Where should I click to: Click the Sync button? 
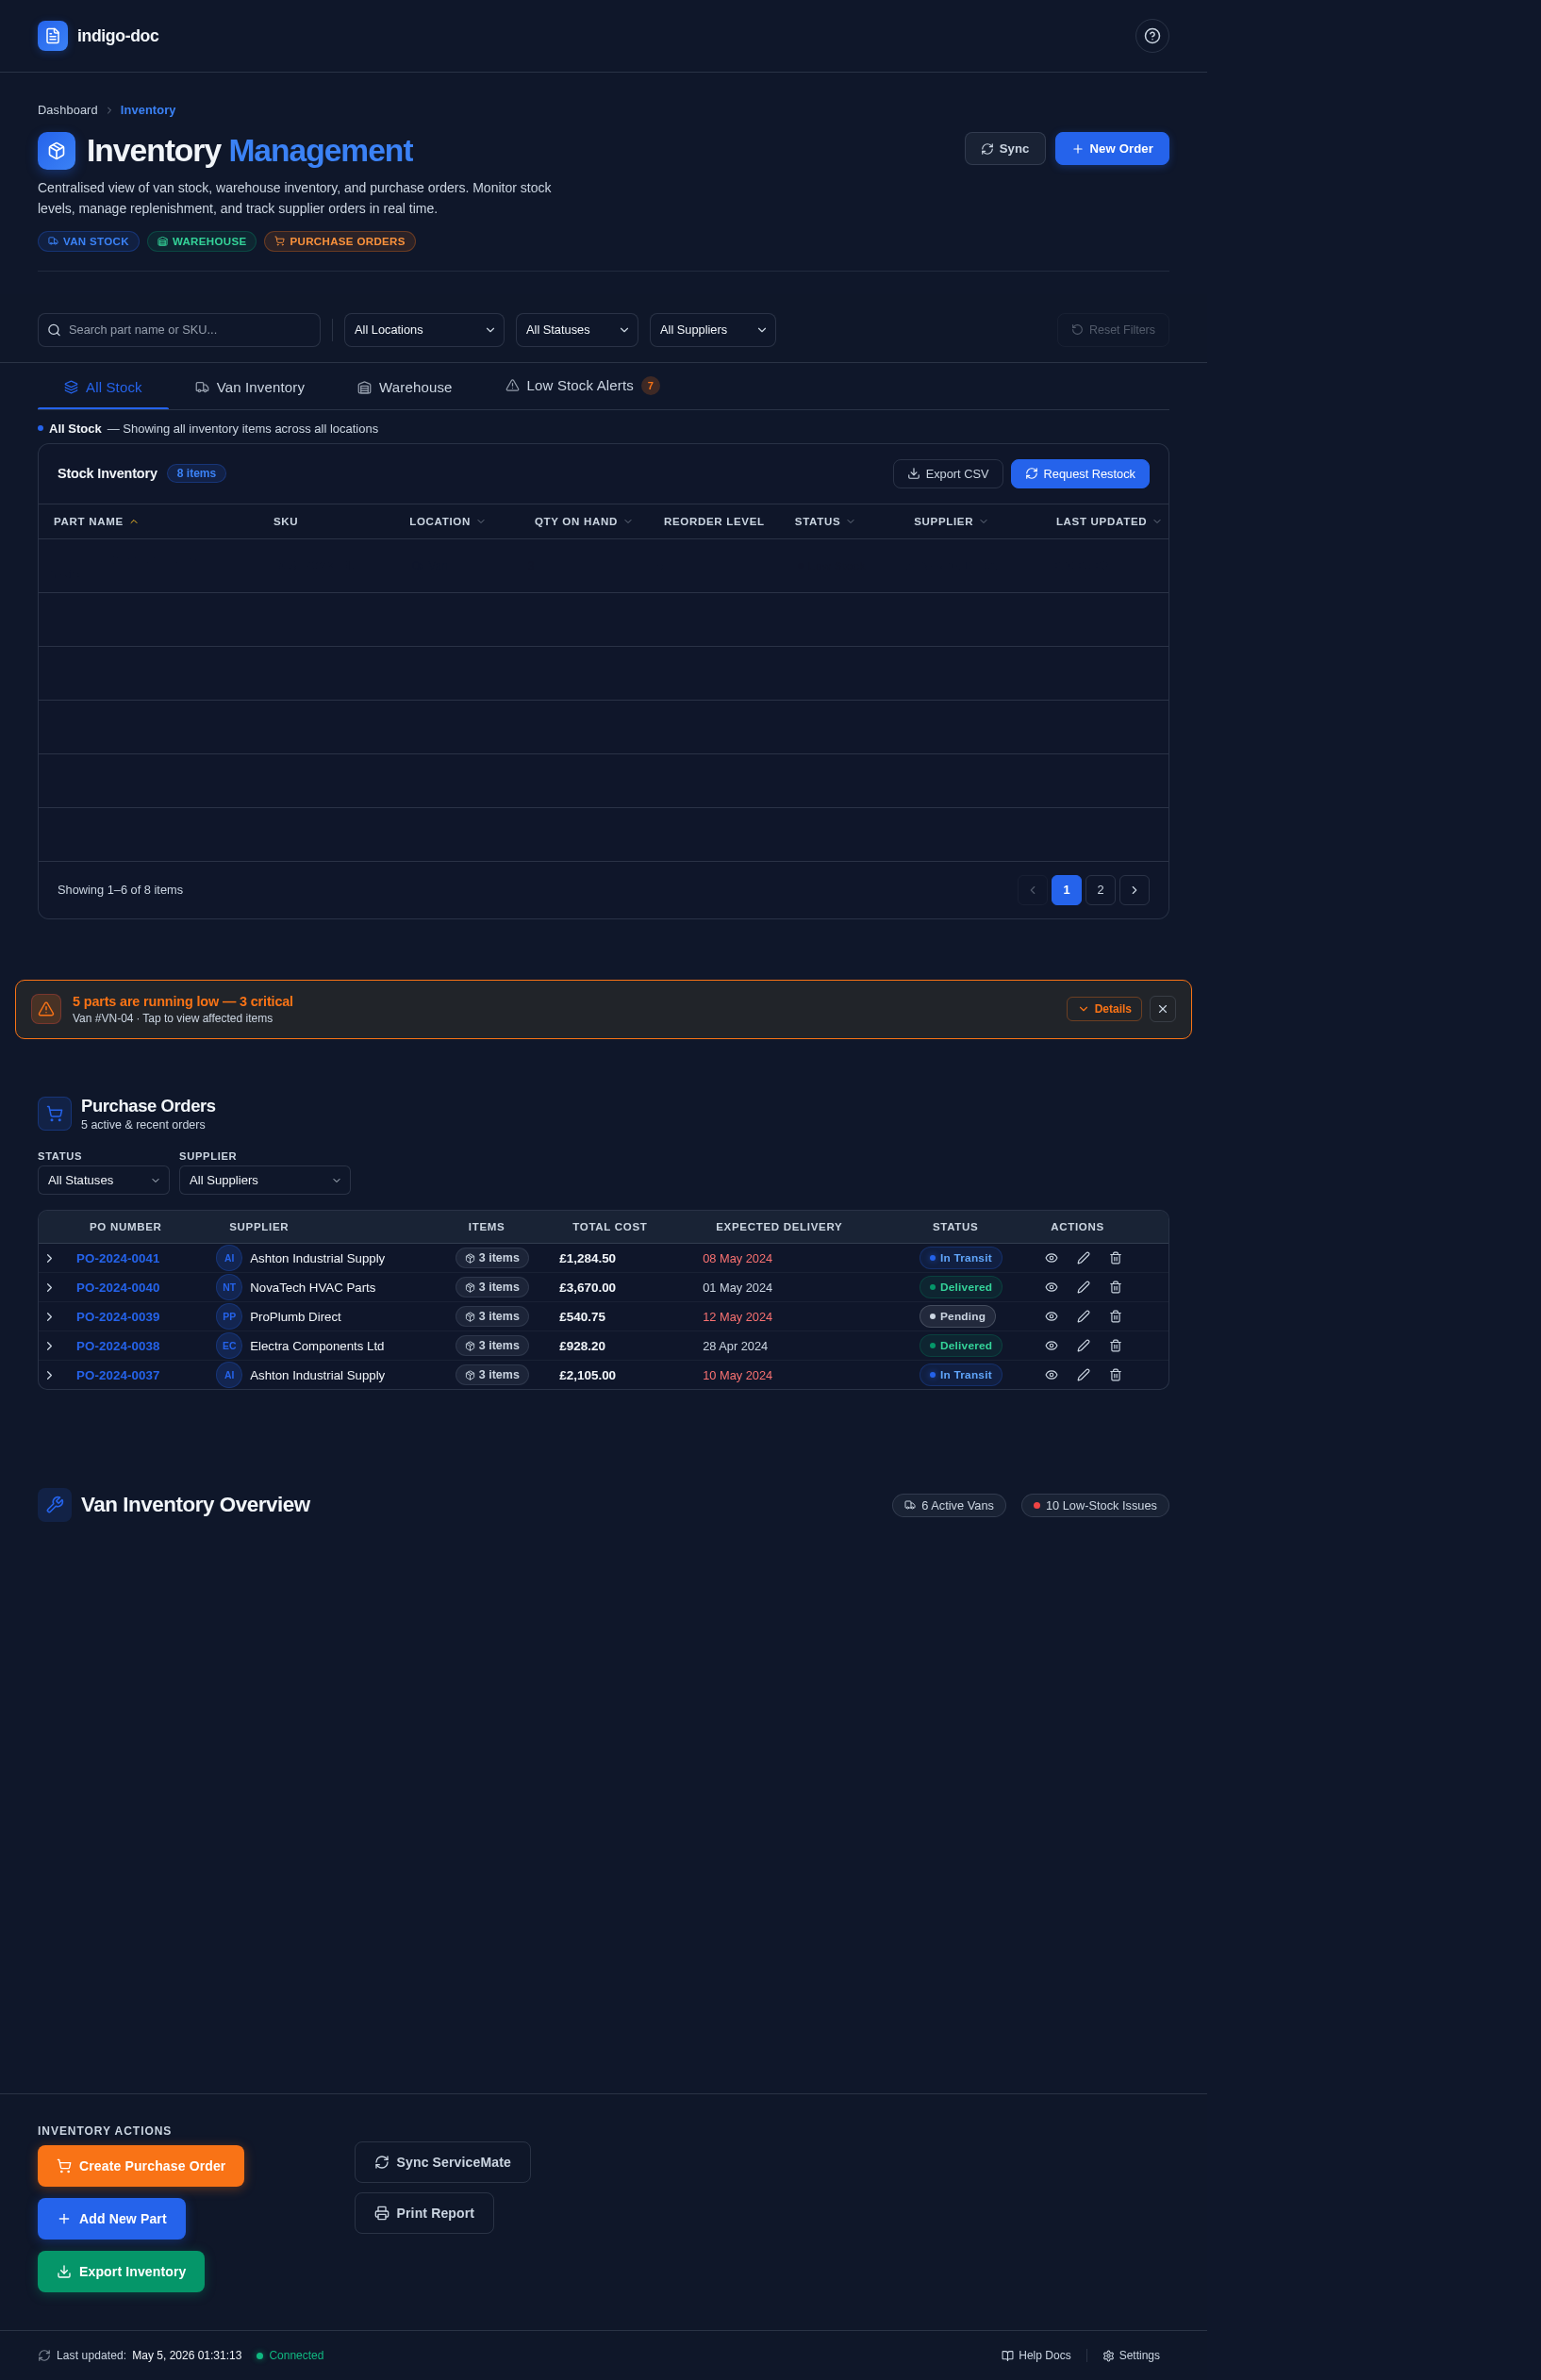(x=1005, y=149)
